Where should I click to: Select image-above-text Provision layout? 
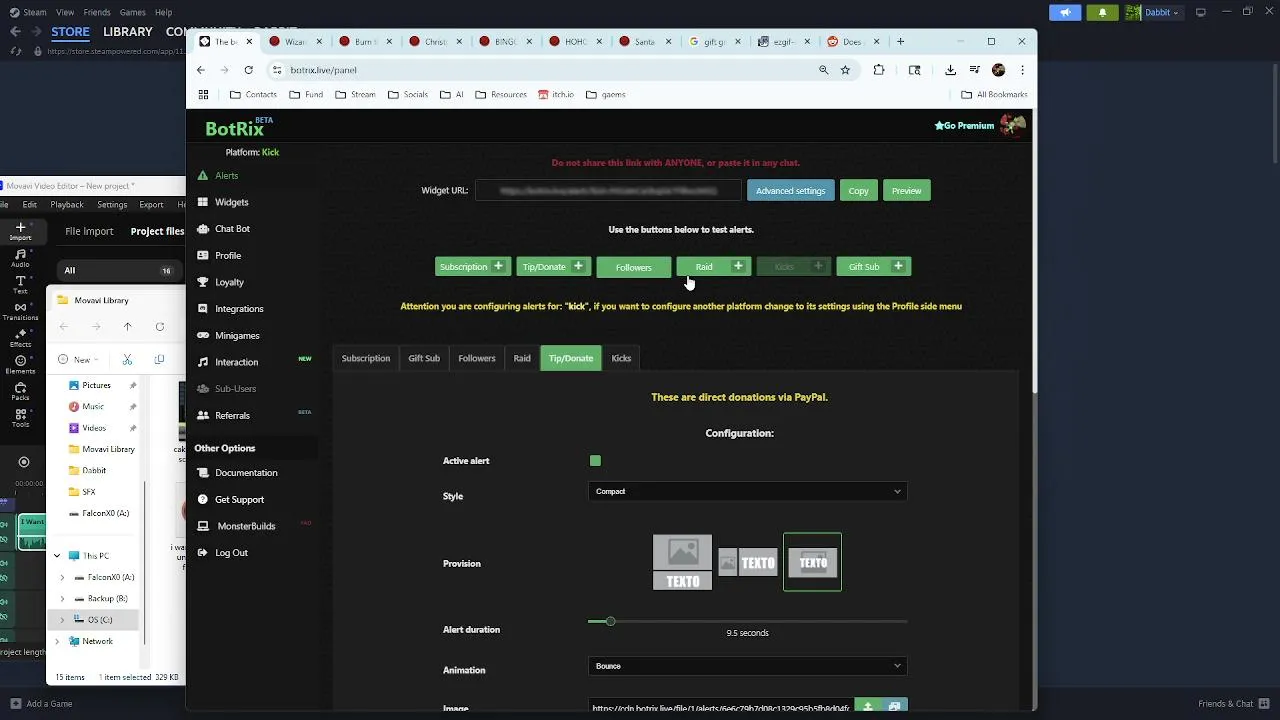click(x=682, y=562)
